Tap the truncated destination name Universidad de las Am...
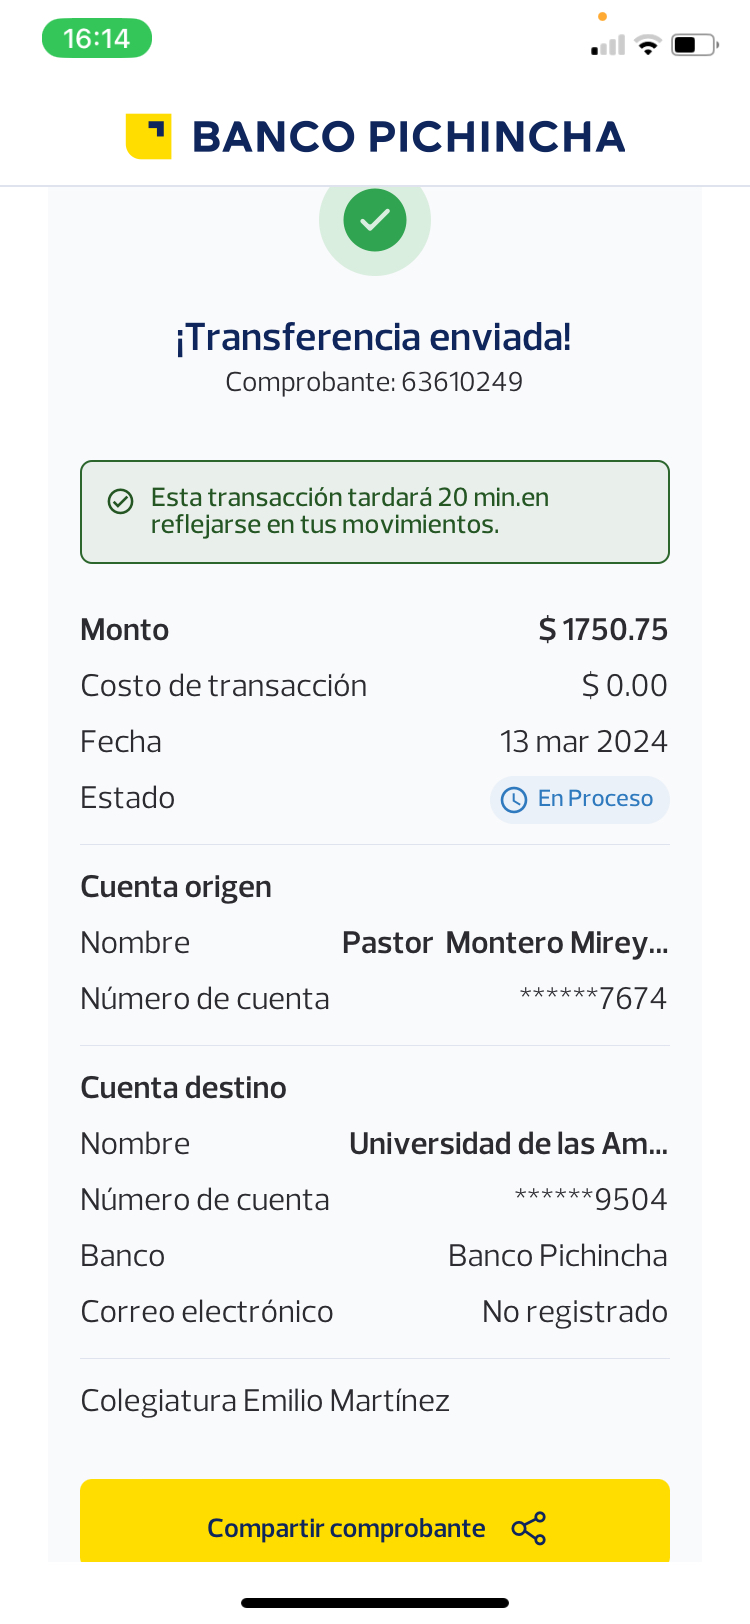750x1624 pixels. point(508,1144)
